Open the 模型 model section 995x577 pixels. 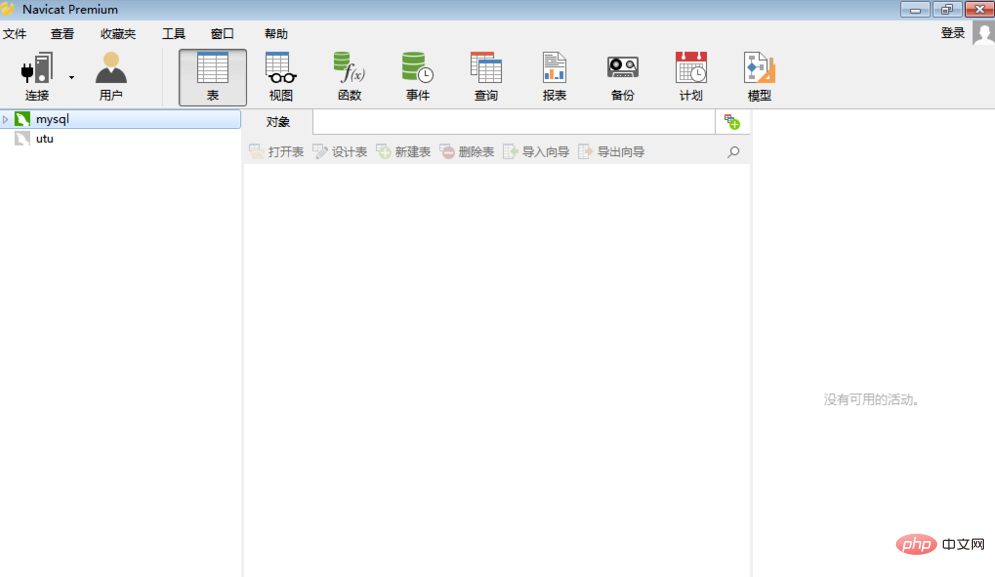coord(760,77)
